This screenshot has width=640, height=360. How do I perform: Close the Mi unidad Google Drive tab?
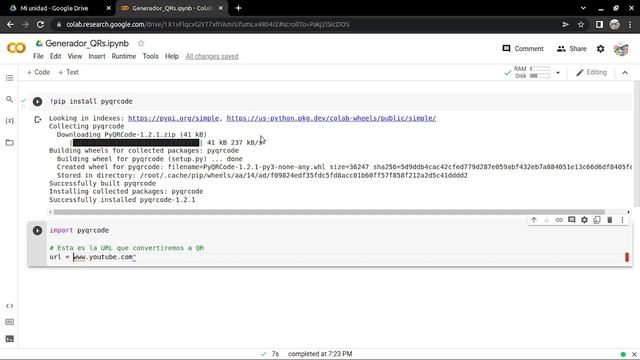coord(108,8)
